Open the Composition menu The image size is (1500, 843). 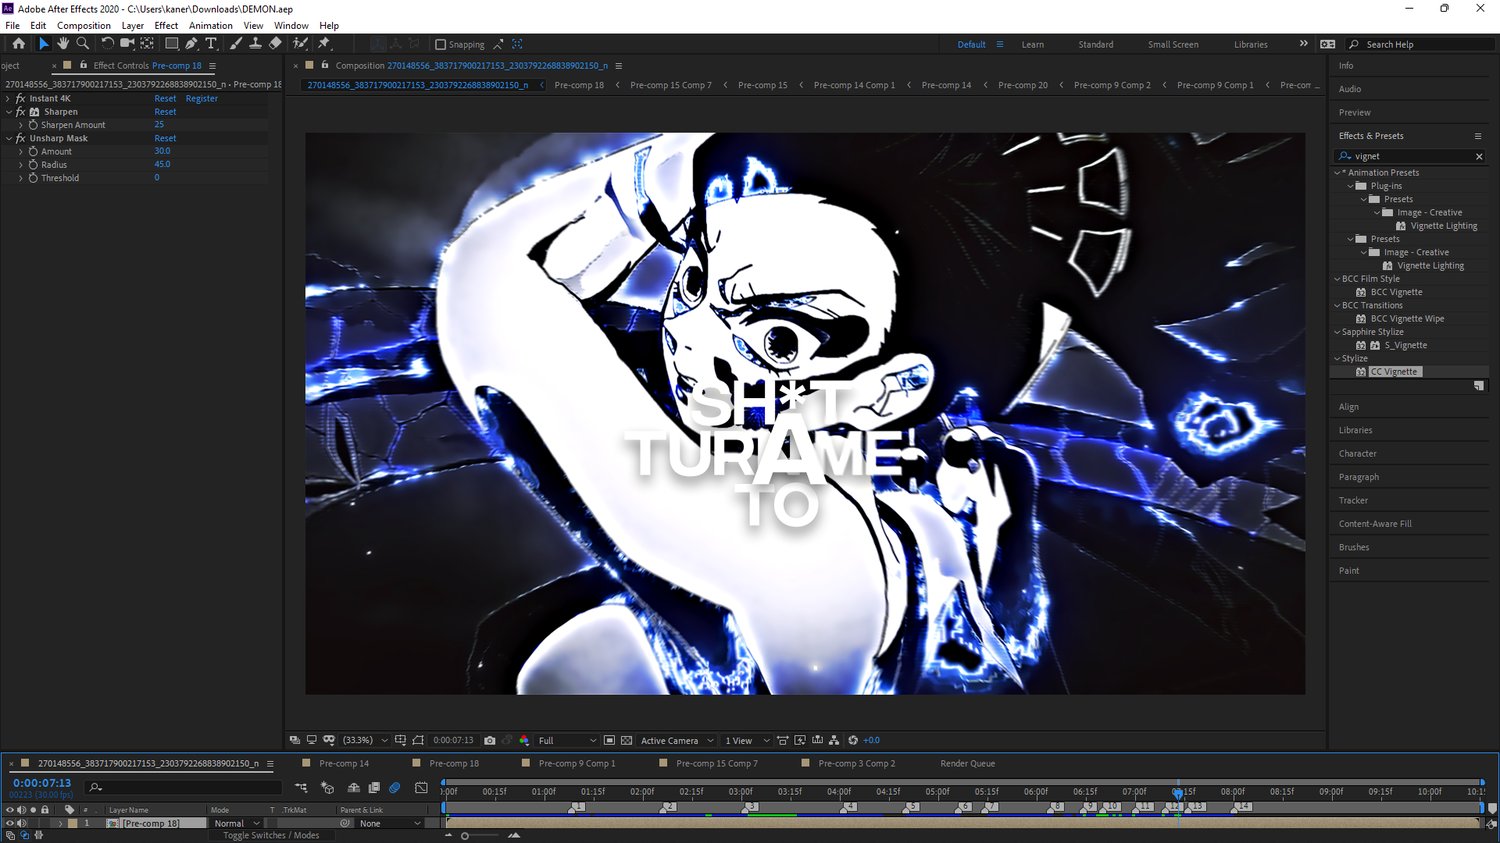(x=84, y=26)
